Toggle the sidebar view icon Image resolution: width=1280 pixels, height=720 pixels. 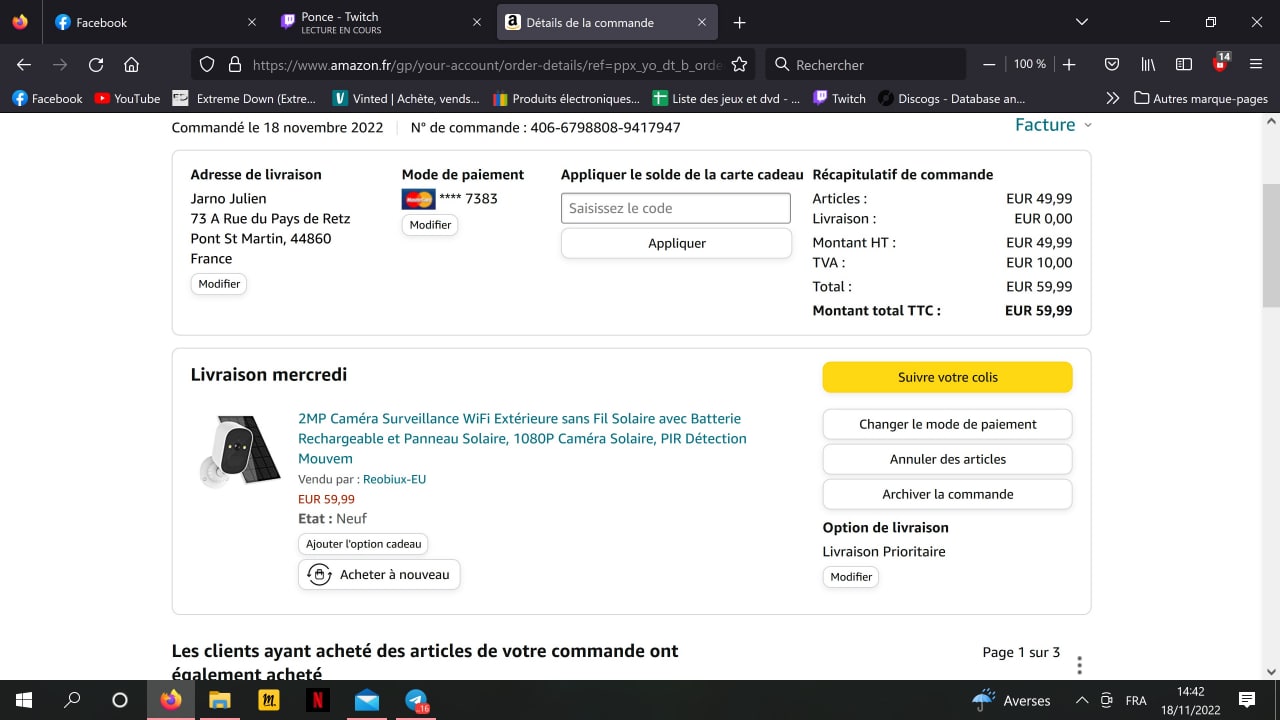tap(1184, 64)
